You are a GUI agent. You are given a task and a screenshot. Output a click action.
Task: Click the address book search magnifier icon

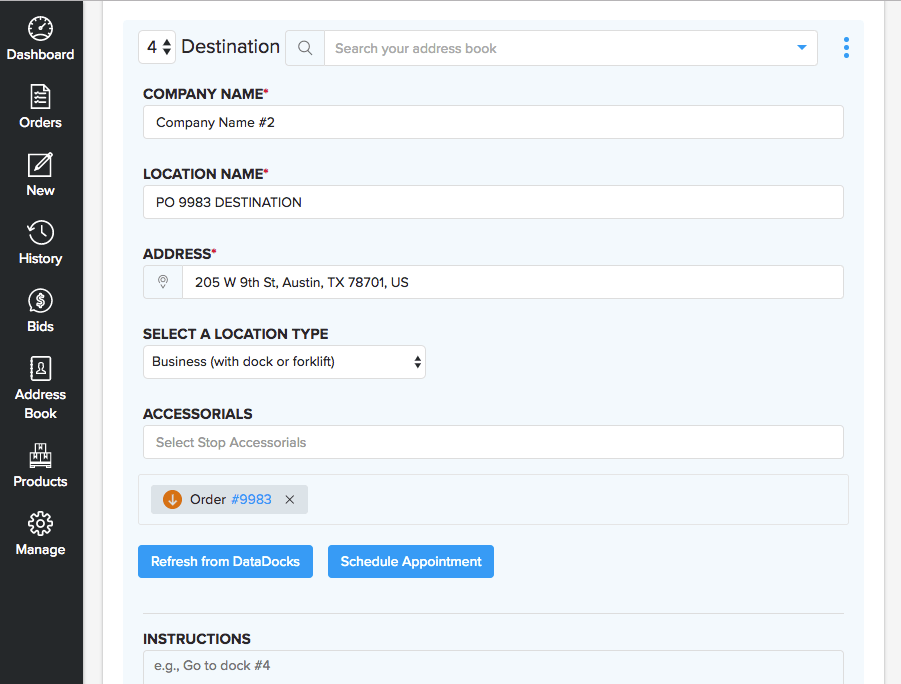coord(305,48)
